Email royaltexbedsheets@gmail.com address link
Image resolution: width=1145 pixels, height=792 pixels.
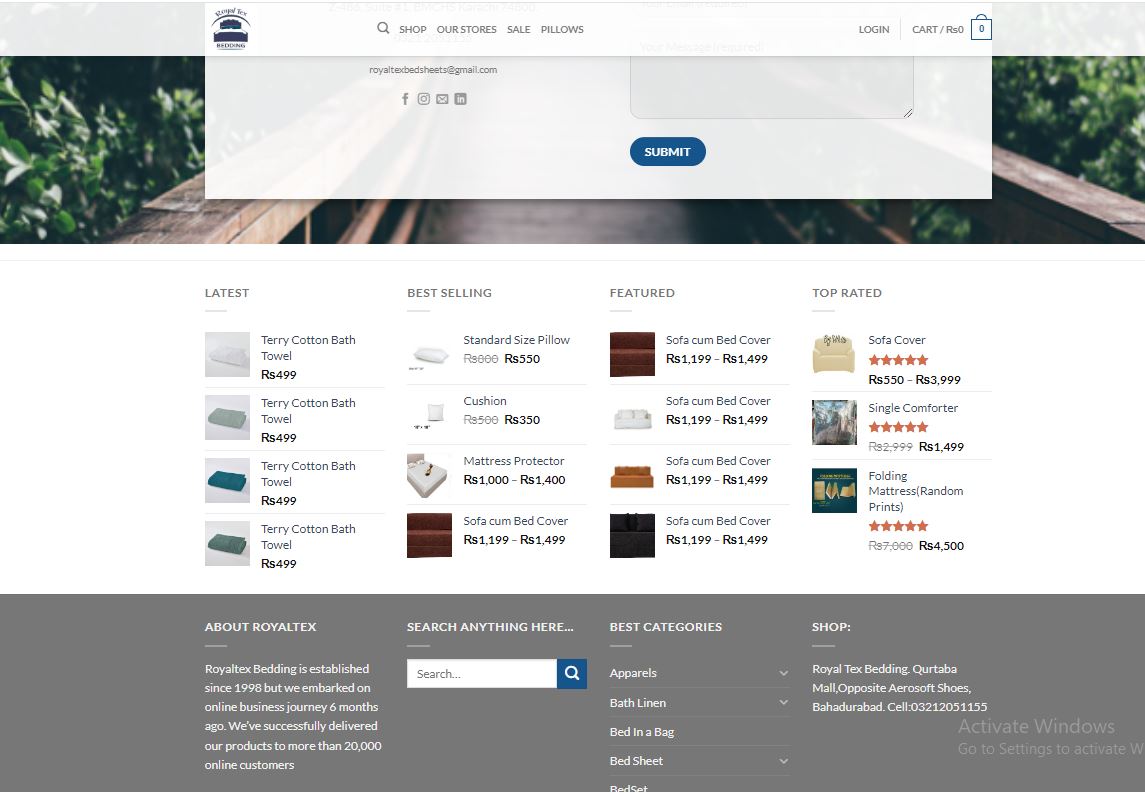(433, 69)
